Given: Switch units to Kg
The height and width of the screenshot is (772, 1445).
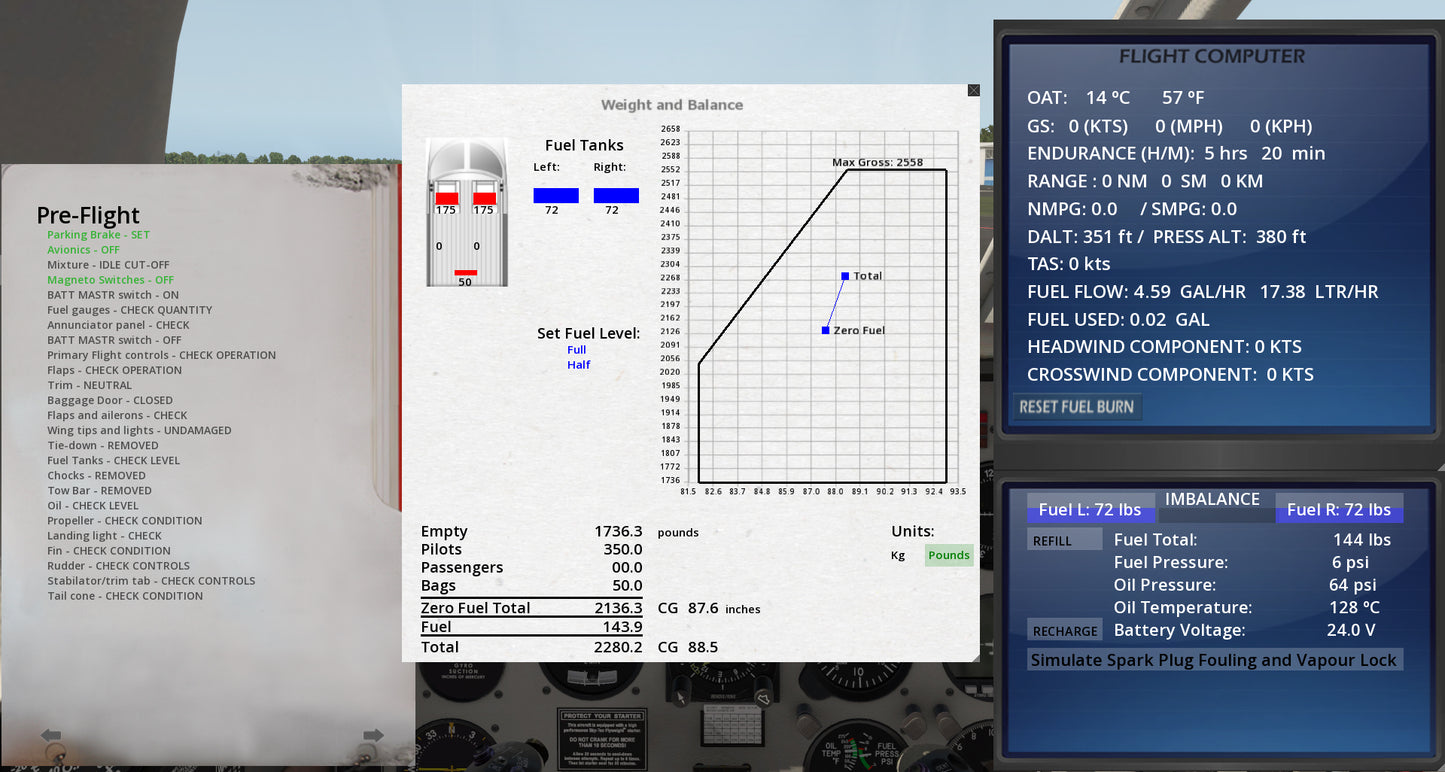Looking at the screenshot, I should point(898,555).
